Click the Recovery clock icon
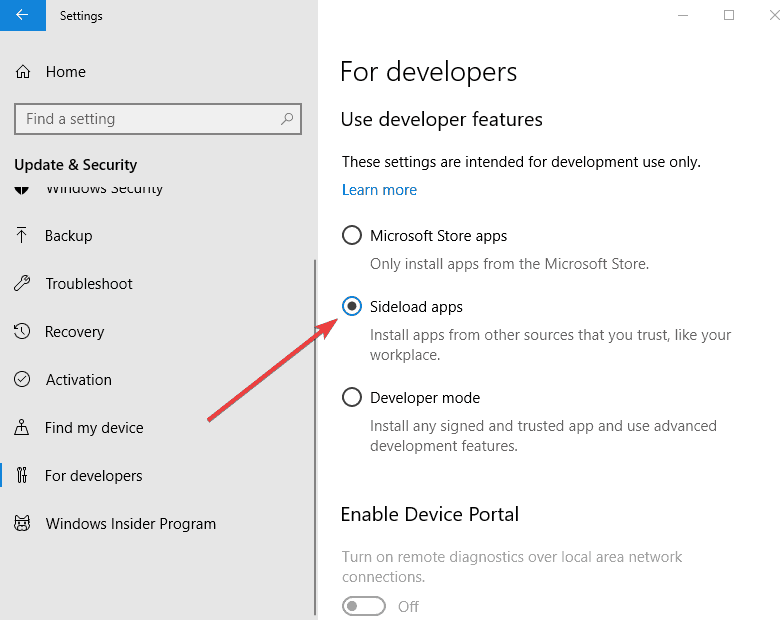This screenshot has width=783, height=620. point(22,331)
